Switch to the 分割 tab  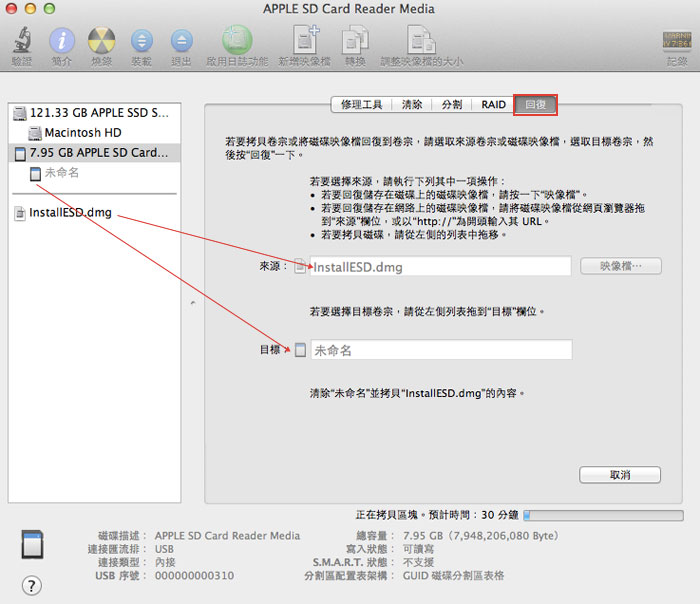[451, 104]
